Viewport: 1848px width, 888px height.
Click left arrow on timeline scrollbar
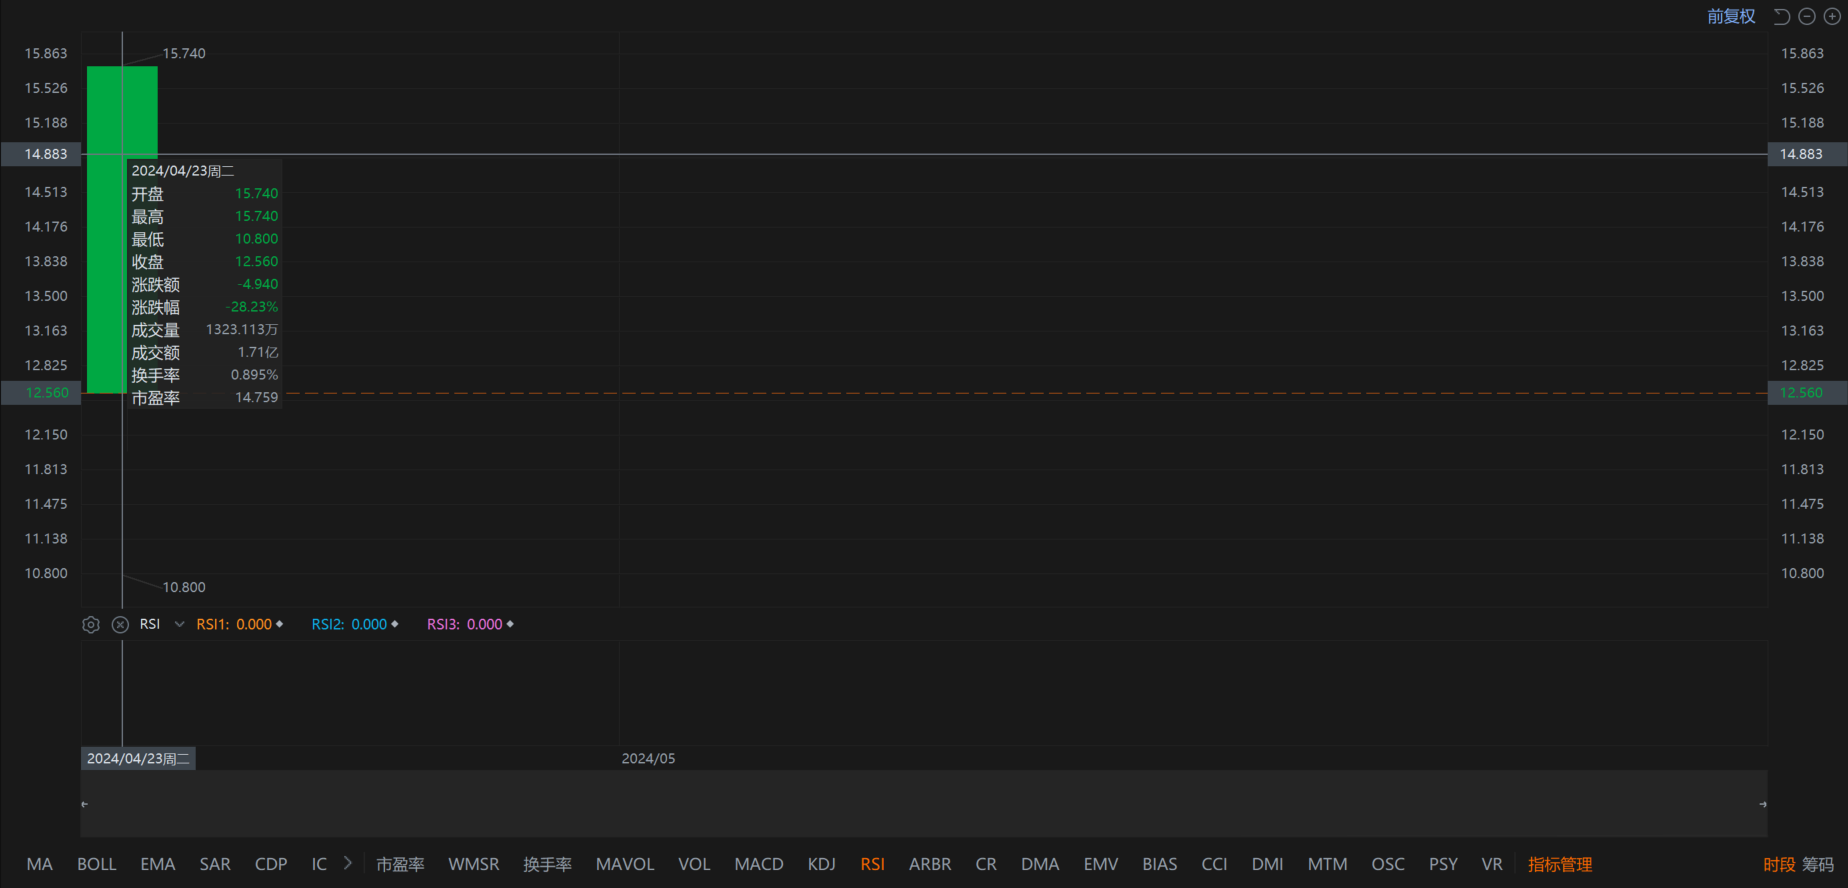tap(85, 804)
